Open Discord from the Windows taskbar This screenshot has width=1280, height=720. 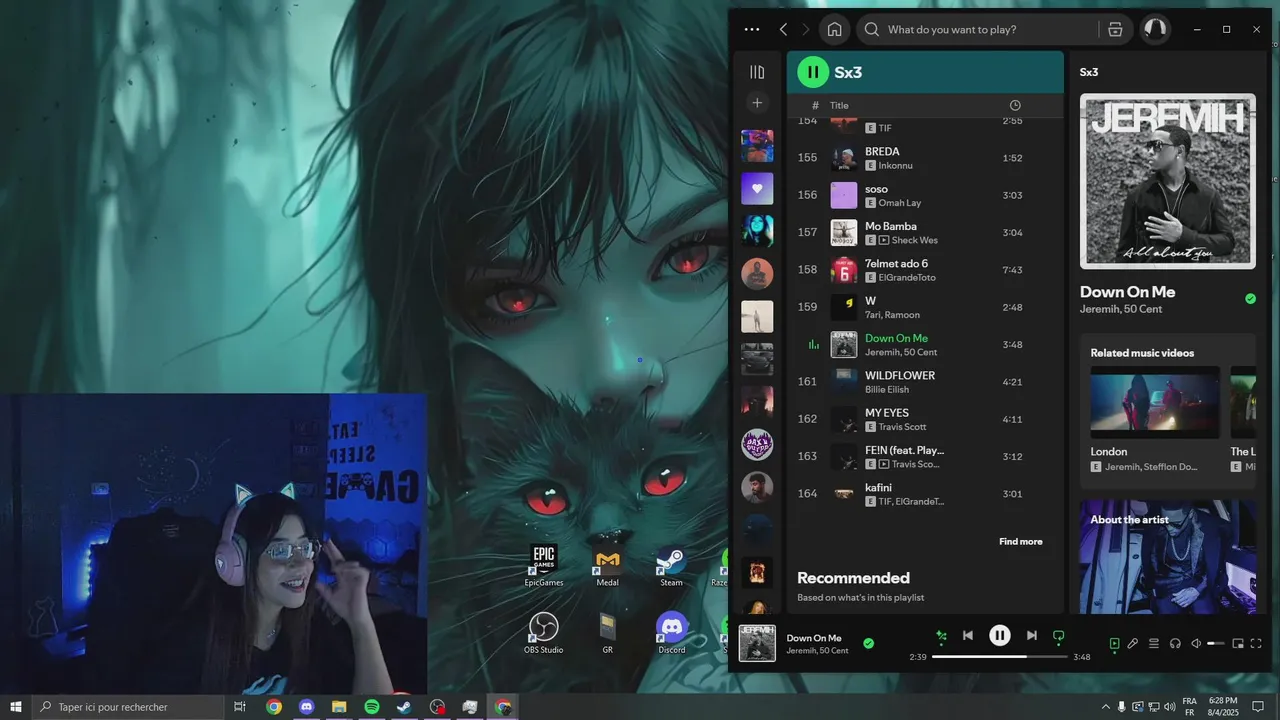click(306, 707)
